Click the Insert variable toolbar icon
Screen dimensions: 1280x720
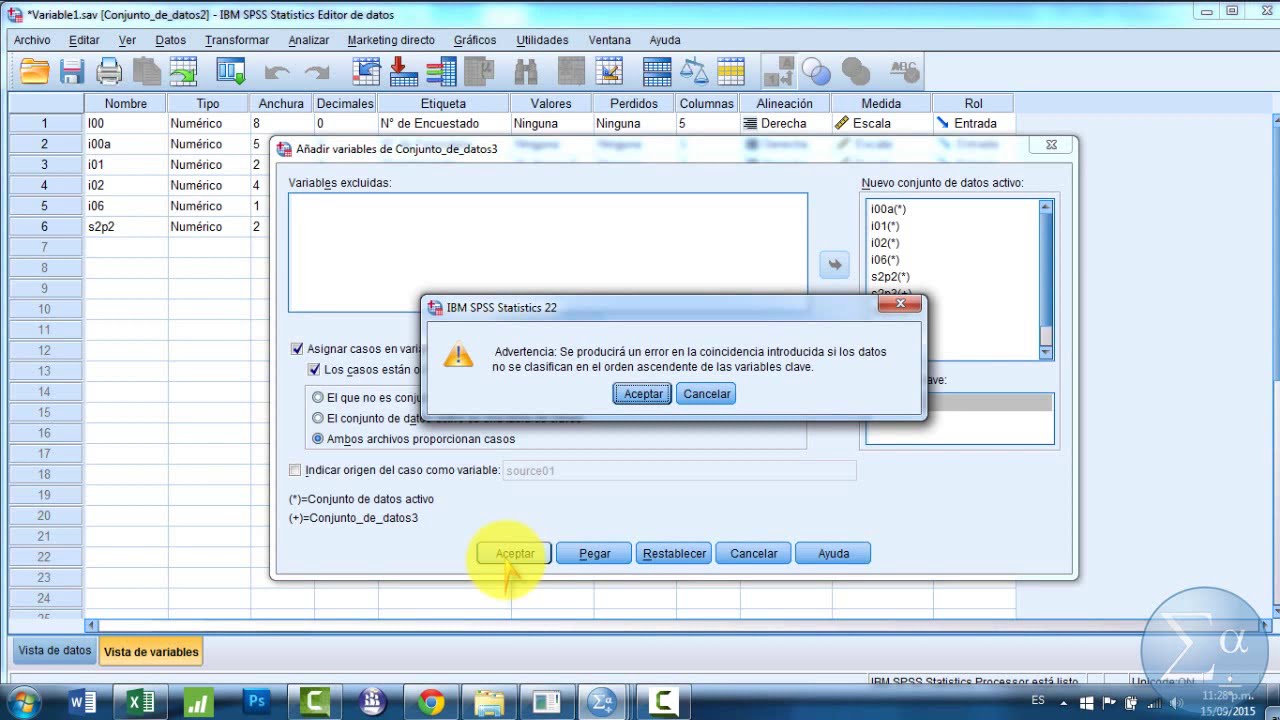click(x=609, y=71)
